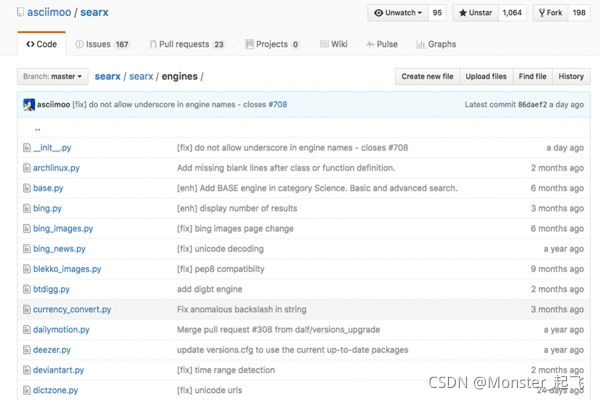Open currency_convert.py file

click(x=72, y=310)
